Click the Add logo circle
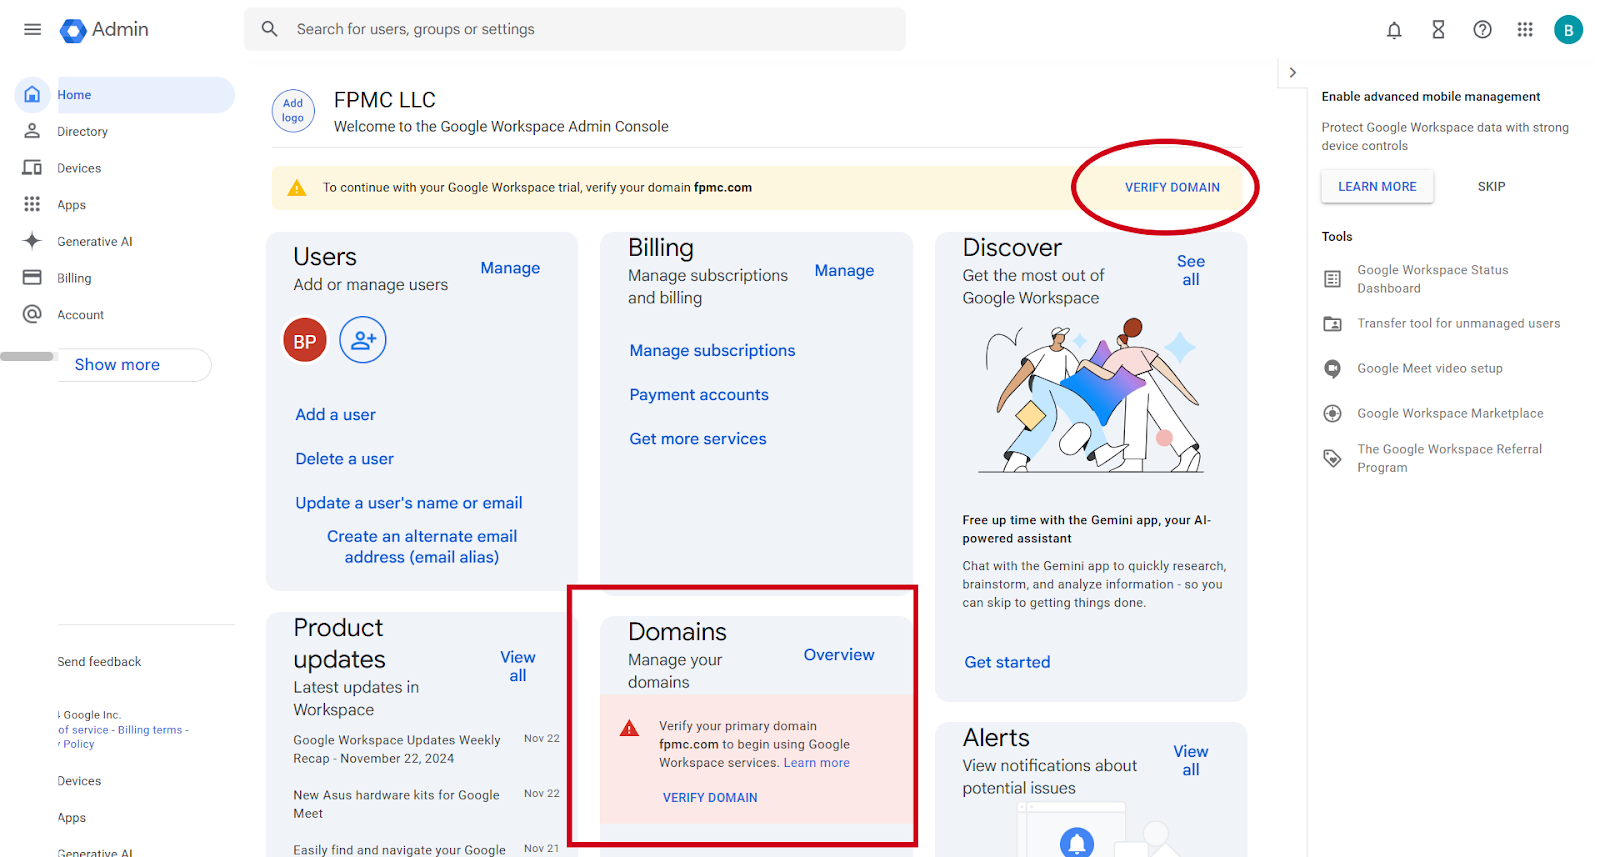The image size is (1600, 857). (293, 111)
